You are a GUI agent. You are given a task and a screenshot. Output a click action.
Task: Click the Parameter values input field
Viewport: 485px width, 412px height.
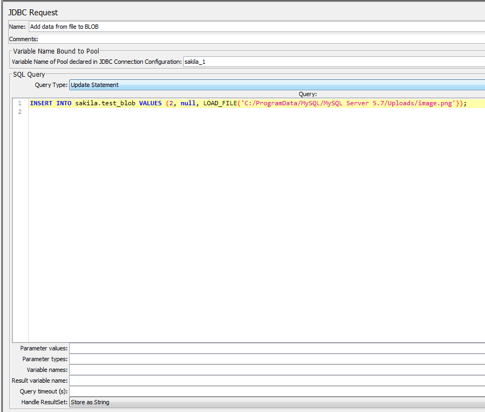[277, 348]
